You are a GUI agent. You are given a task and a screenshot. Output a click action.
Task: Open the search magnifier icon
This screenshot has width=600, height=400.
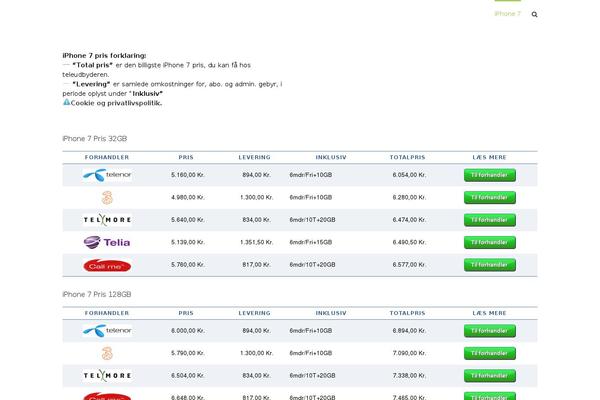(x=534, y=15)
